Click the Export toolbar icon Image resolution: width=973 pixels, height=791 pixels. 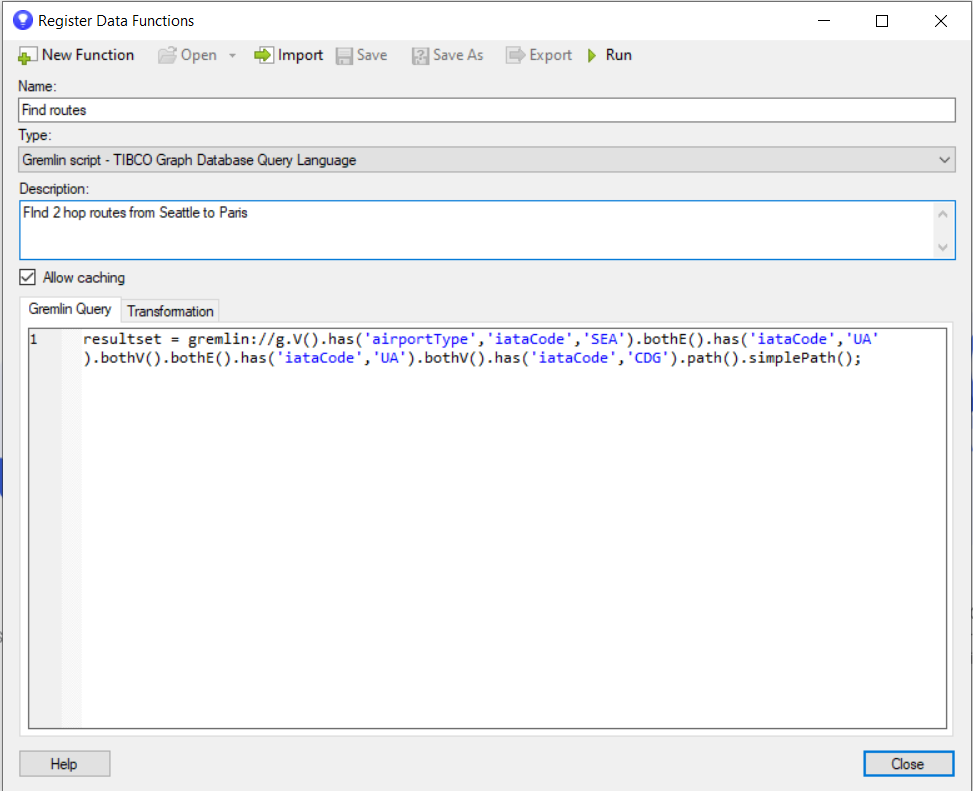(515, 56)
